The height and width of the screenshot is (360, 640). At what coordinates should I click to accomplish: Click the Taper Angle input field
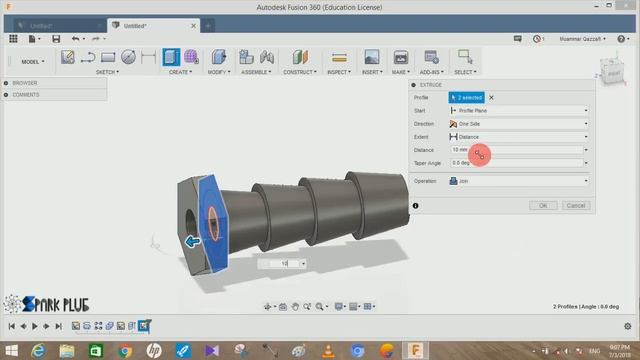point(516,163)
